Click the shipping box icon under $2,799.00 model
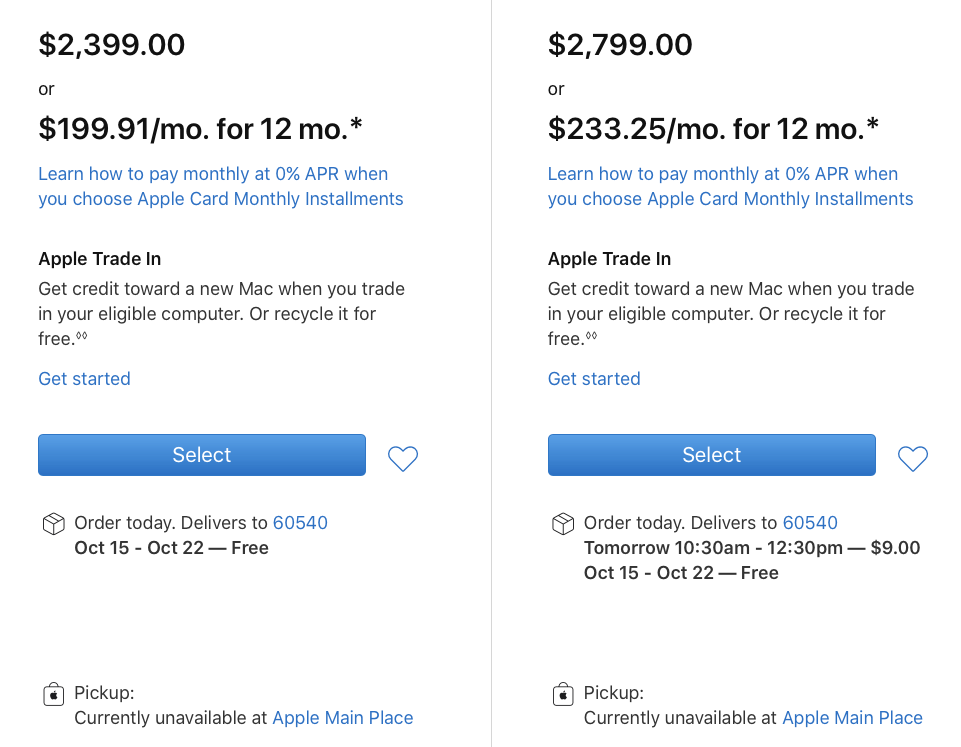This screenshot has height=747, width=961. (x=563, y=524)
